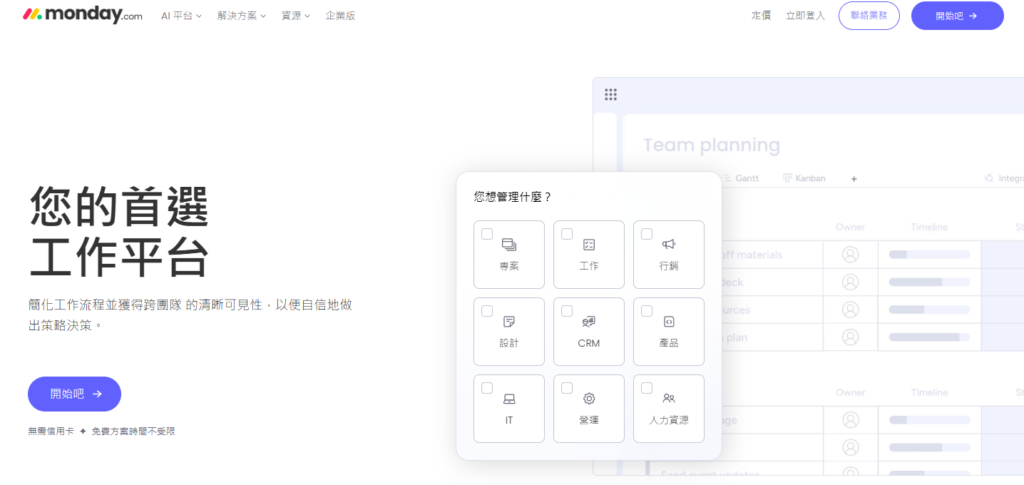This screenshot has height=485, width=1024.
Task: Expand the AI 平台 dropdown menu
Action: click(x=182, y=16)
